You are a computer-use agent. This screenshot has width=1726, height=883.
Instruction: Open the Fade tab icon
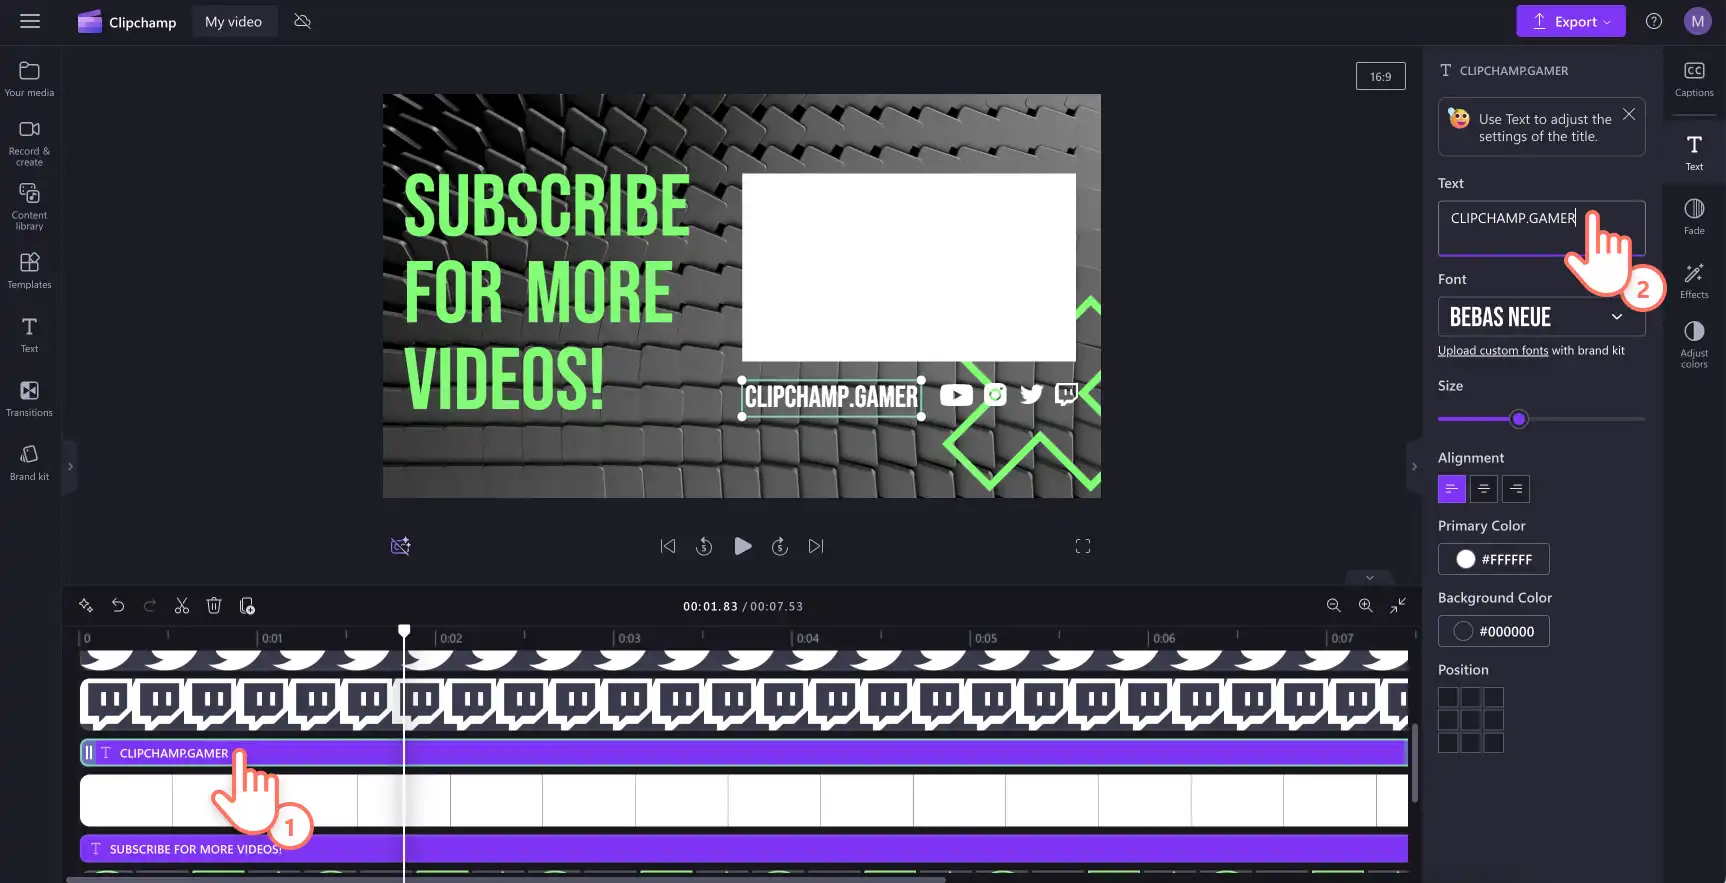tap(1694, 216)
